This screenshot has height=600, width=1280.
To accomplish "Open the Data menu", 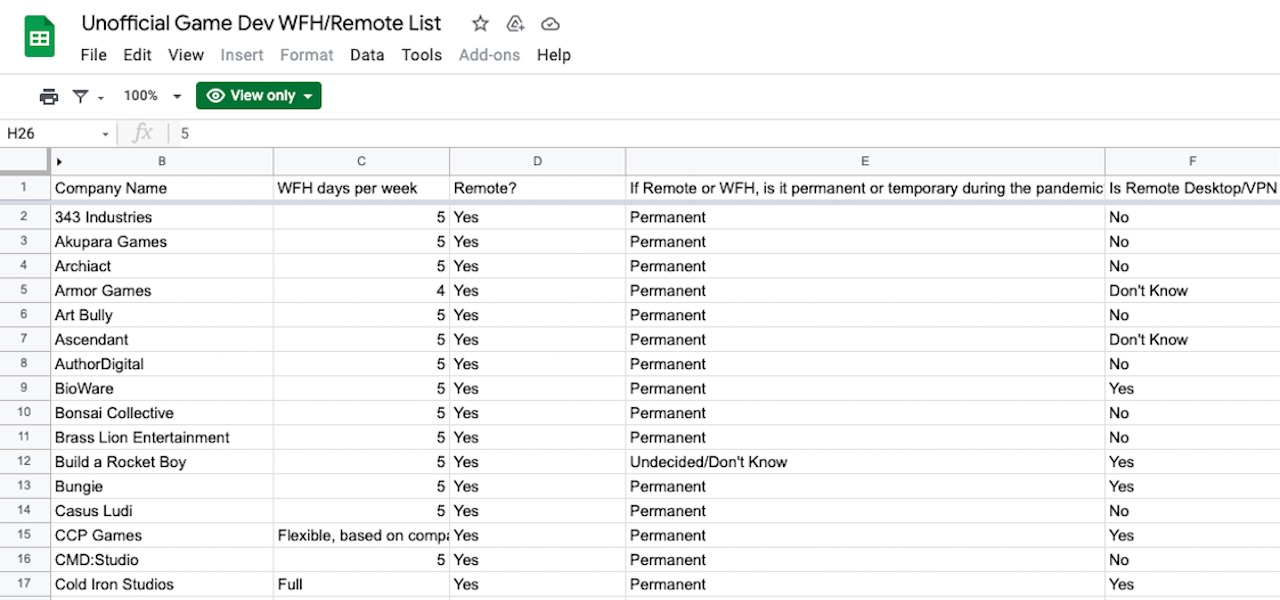I will 367,55.
